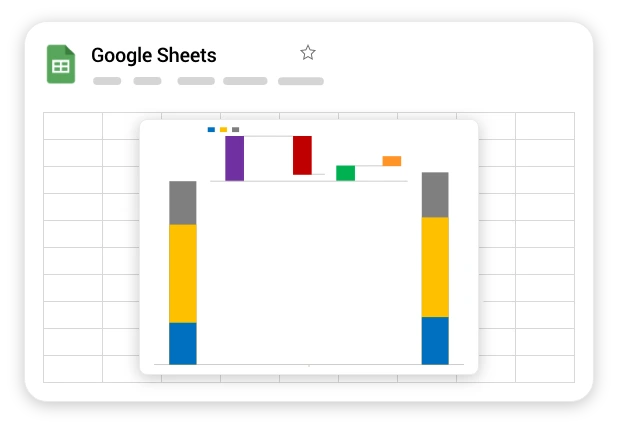Click the yellow segment of right stacked column

click(435, 267)
